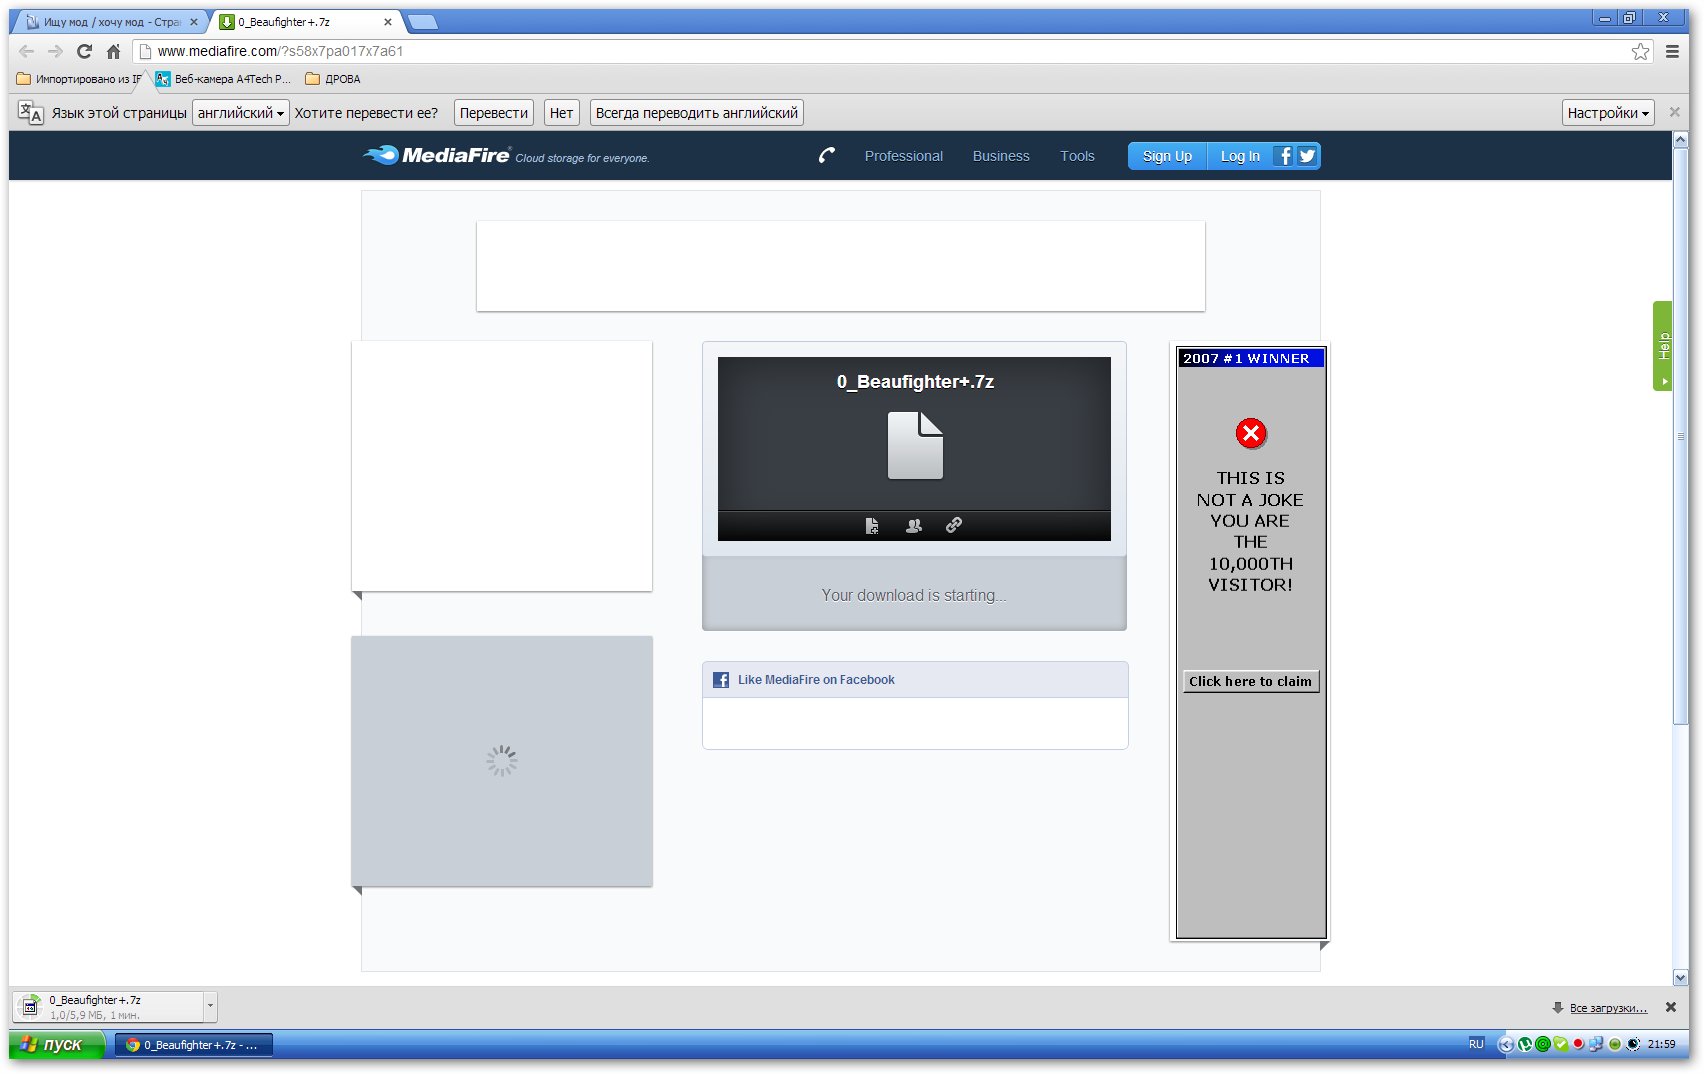This screenshot has height=1074, width=1704.
Task: Open the green @ Mail.Ru Agent tray icon
Action: pos(1543,1044)
